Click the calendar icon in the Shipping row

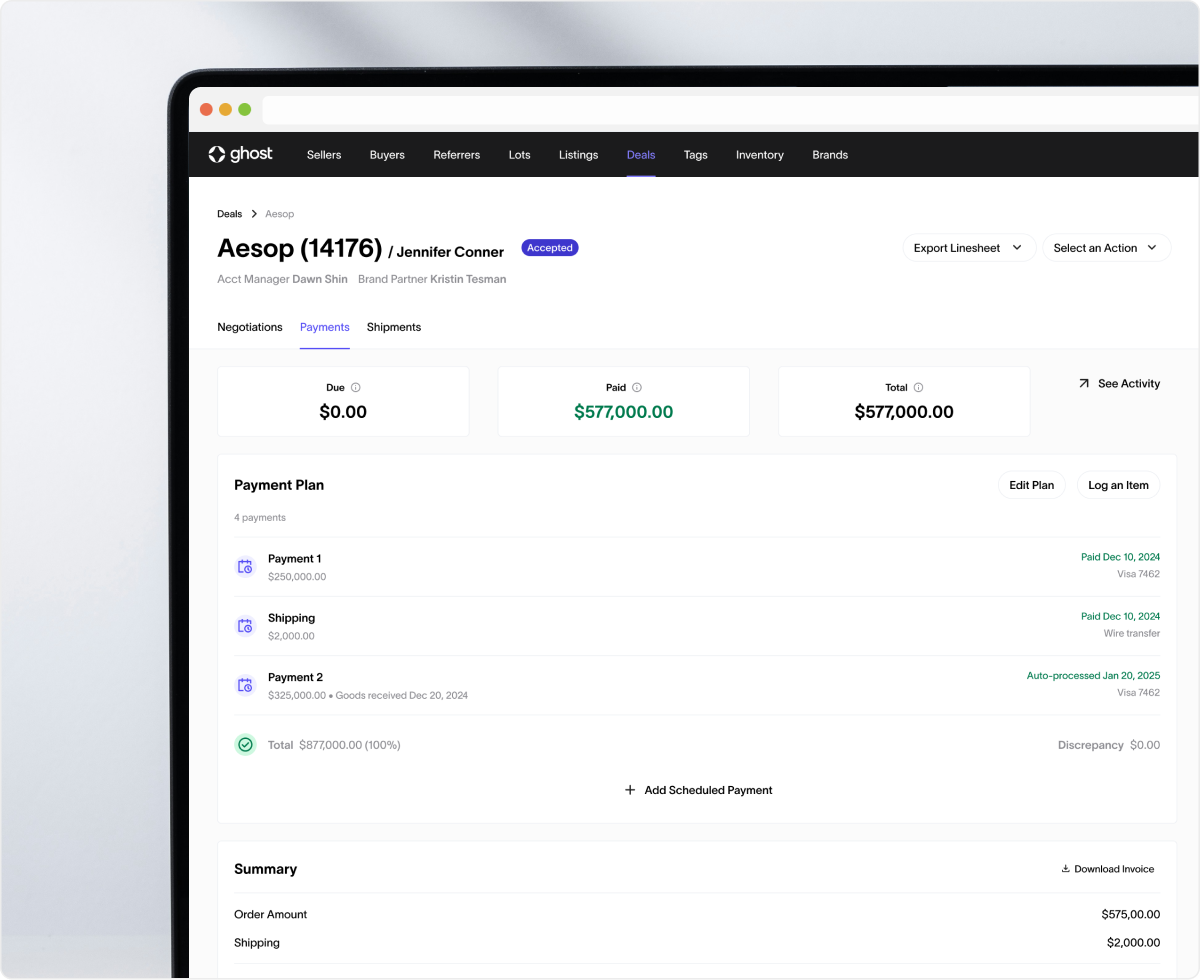245,626
